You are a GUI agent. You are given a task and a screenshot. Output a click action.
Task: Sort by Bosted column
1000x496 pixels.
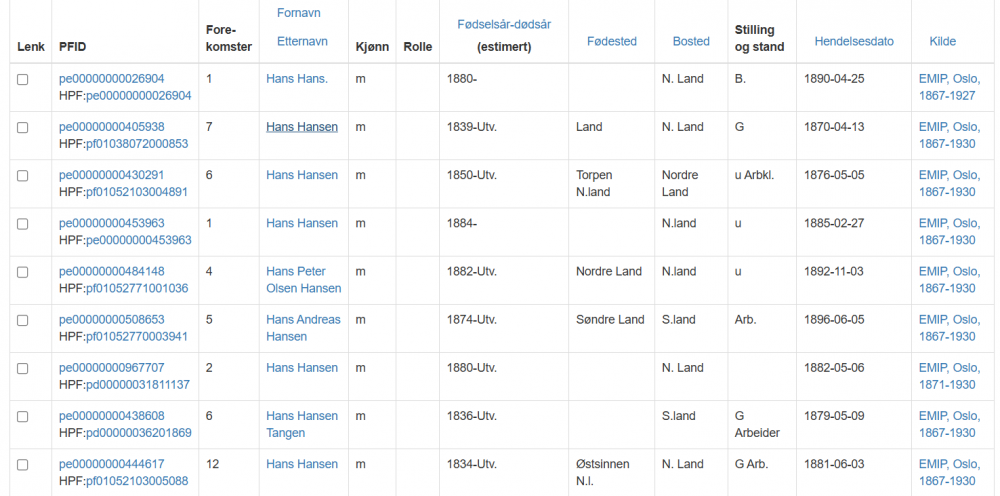pos(691,42)
